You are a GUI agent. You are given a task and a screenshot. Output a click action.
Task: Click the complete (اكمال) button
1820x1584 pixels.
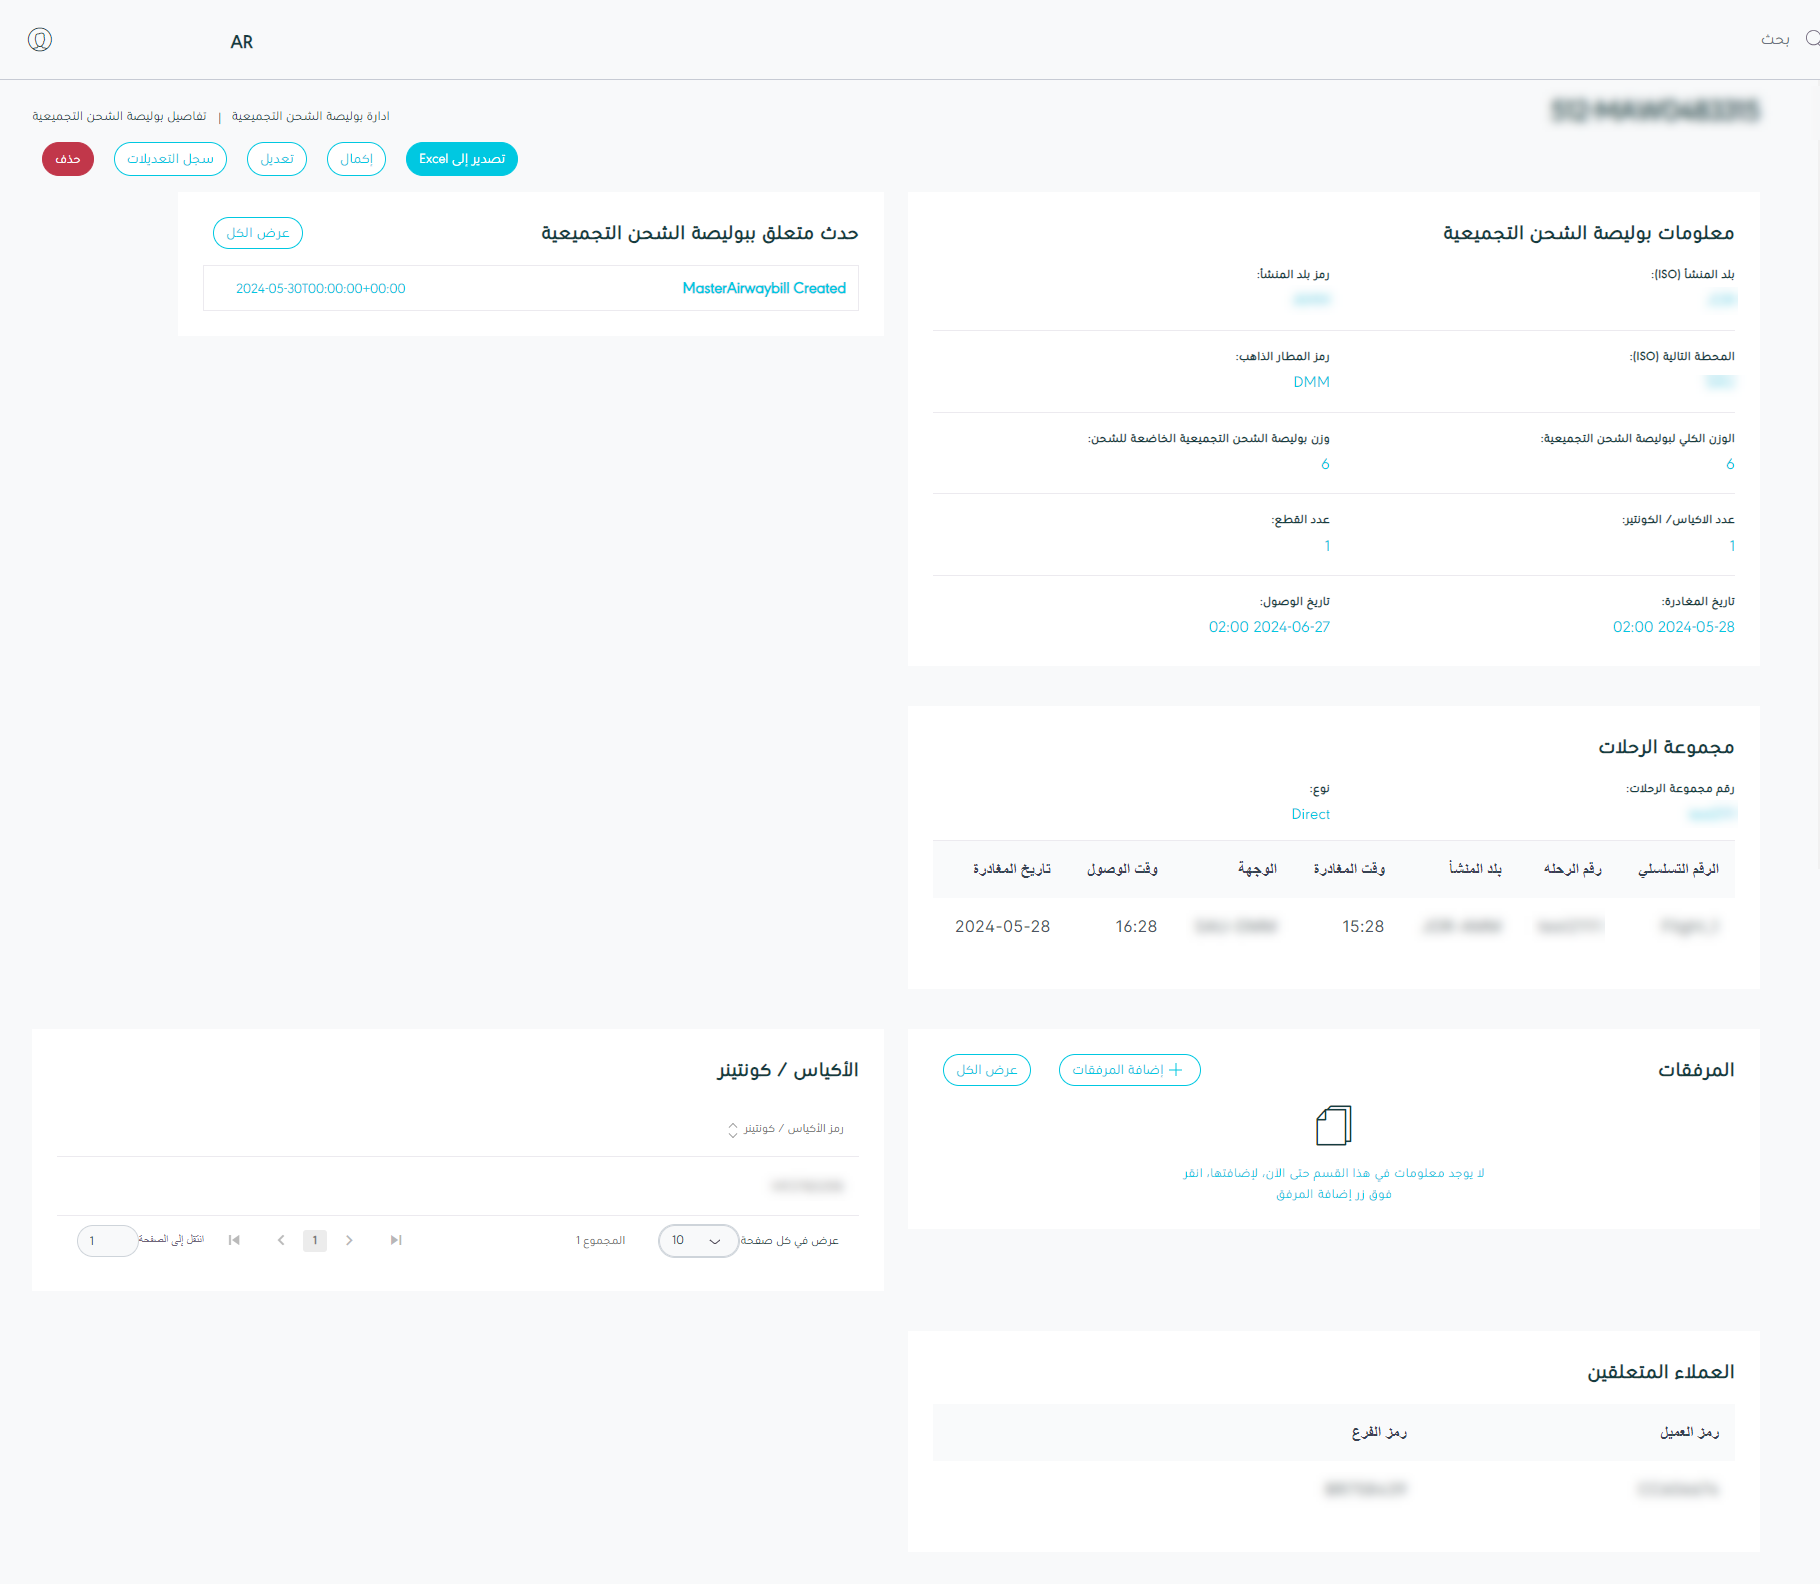356,159
